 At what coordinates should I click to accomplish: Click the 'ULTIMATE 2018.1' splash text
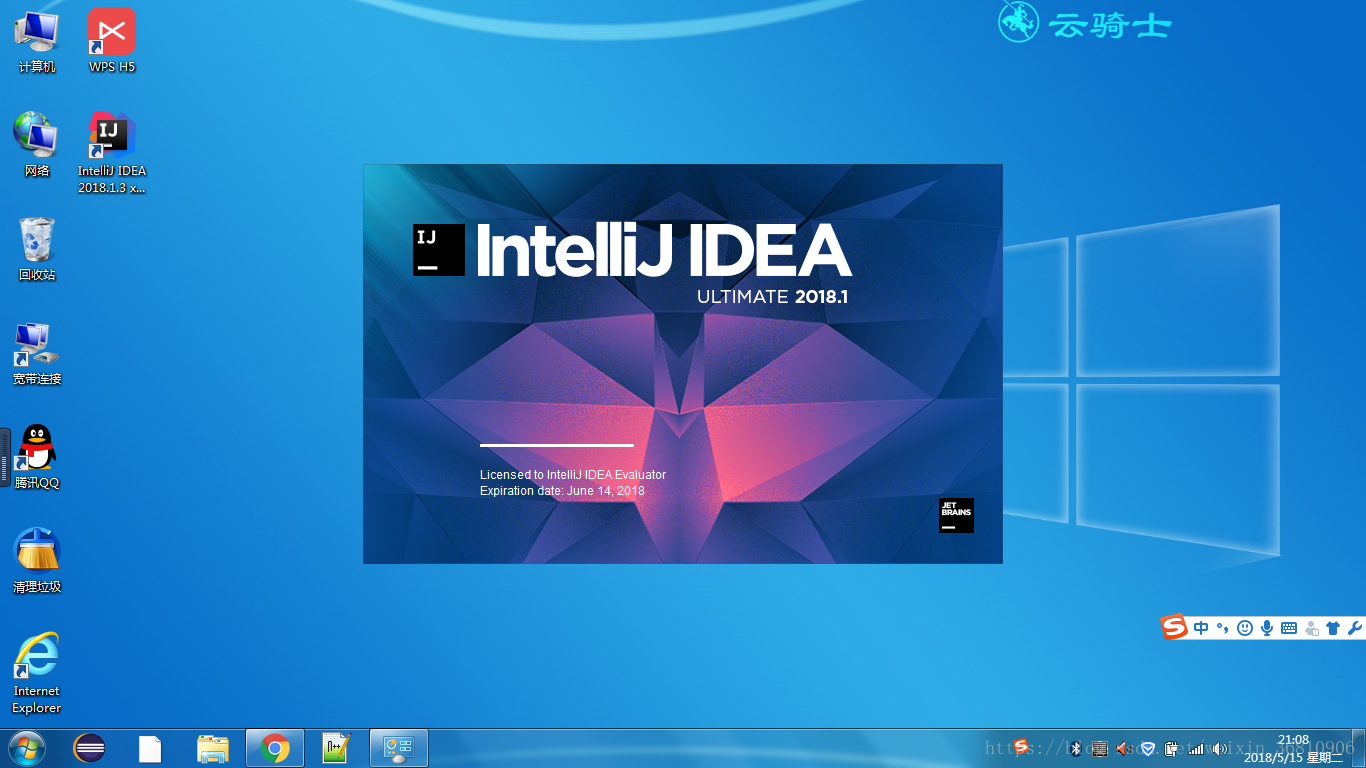773,297
